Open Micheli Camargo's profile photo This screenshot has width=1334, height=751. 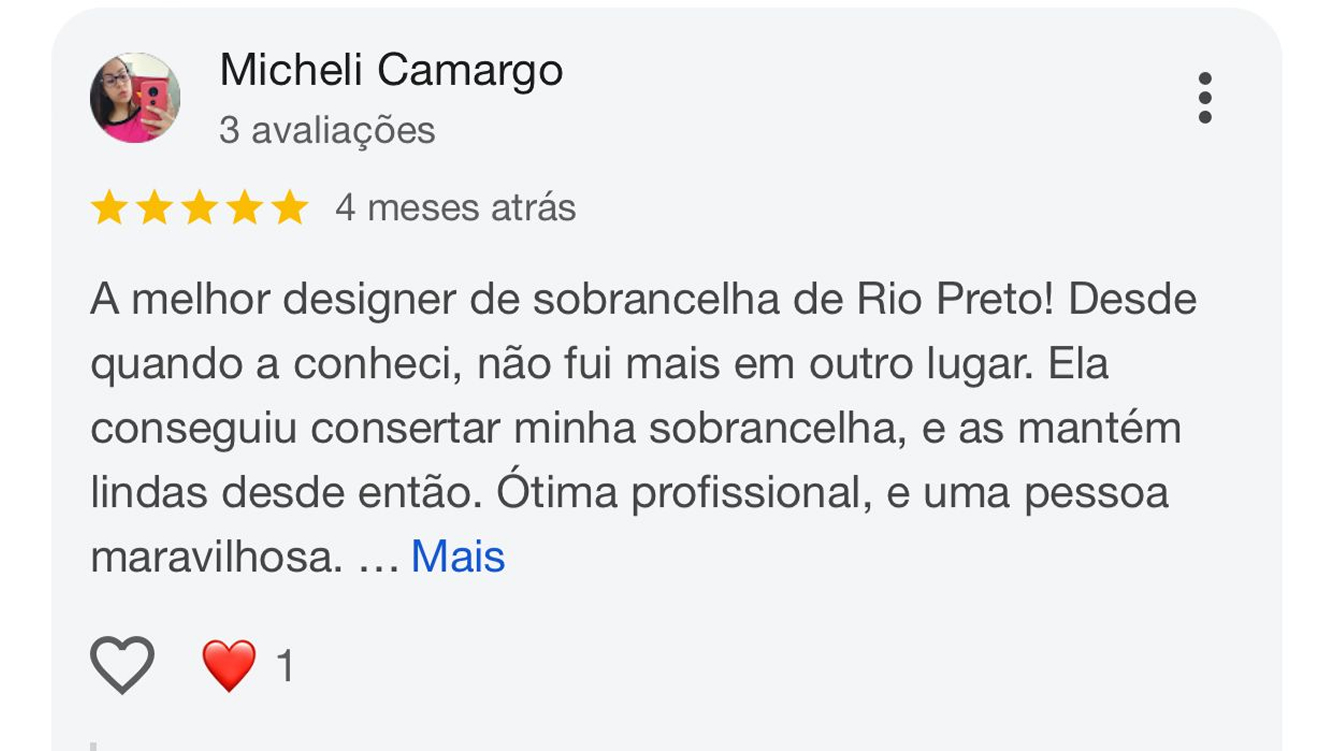coord(135,98)
